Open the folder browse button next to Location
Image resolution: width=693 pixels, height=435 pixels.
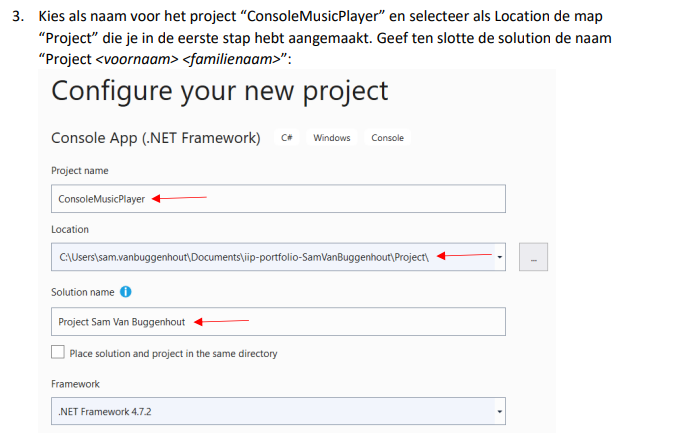pyautogui.click(x=533, y=257)
